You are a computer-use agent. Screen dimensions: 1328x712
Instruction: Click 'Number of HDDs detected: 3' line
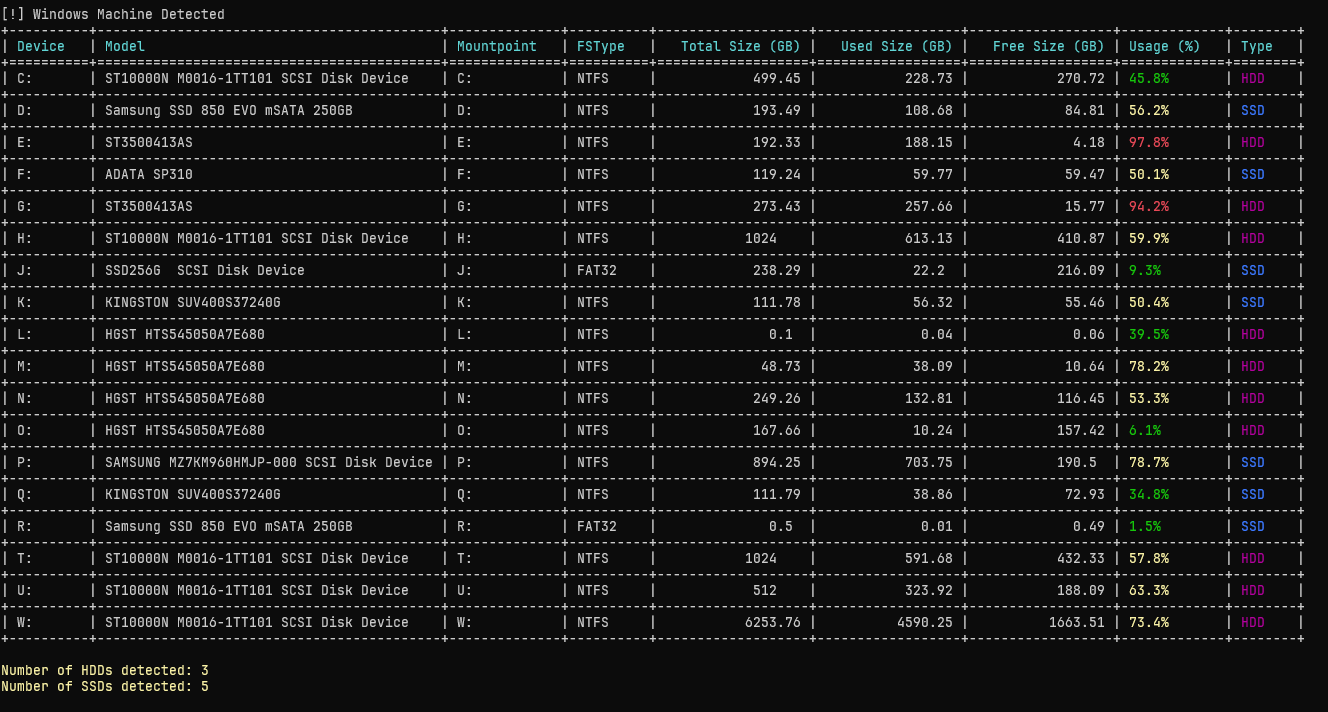(105, 670)
